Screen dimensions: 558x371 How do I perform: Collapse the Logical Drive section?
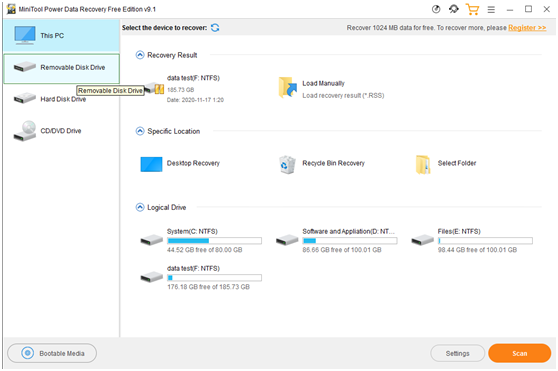pyautogui.click(x=140, y=207)
